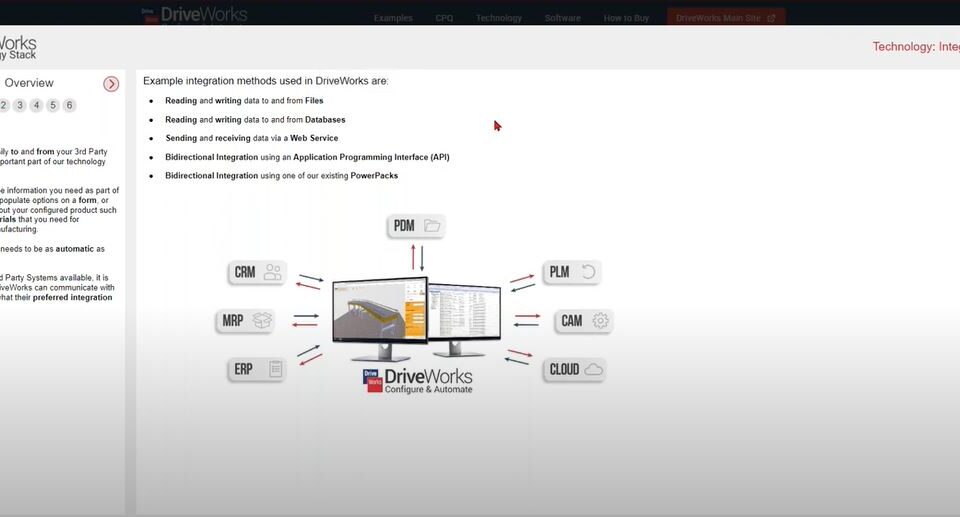
Task: Switch to page 5 in Overview
Action: [x=53, y=105]
